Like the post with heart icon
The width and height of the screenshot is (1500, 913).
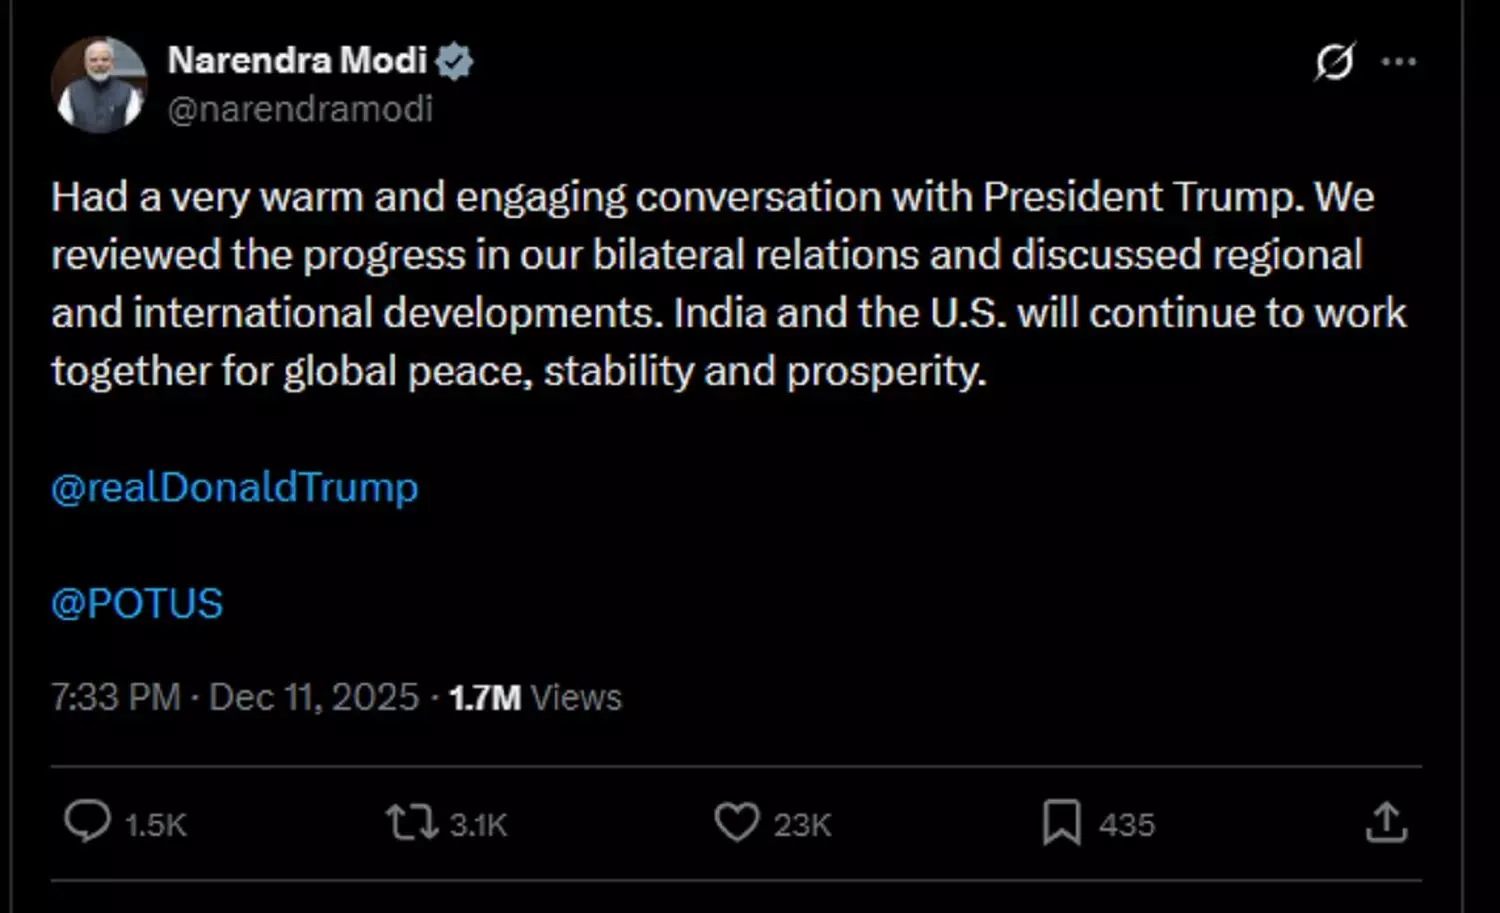737,823
